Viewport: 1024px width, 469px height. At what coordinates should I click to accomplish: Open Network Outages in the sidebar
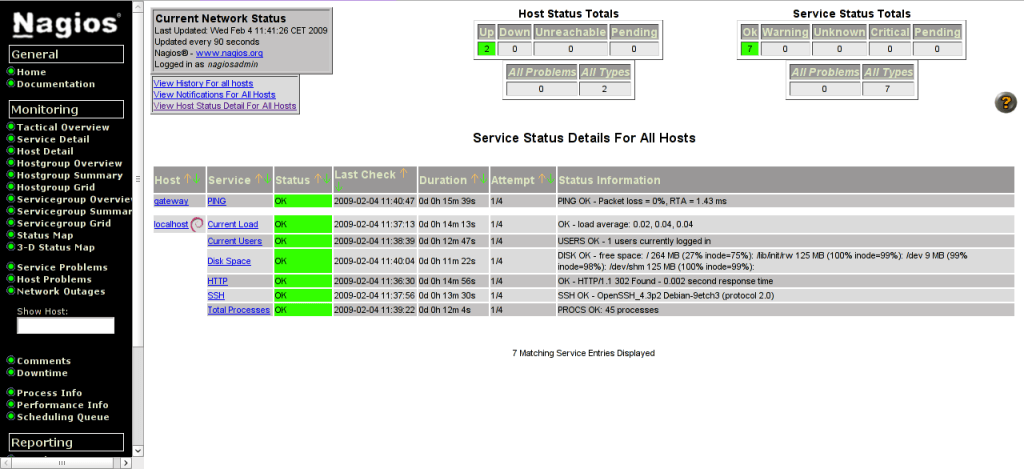[x=61, y=291]
